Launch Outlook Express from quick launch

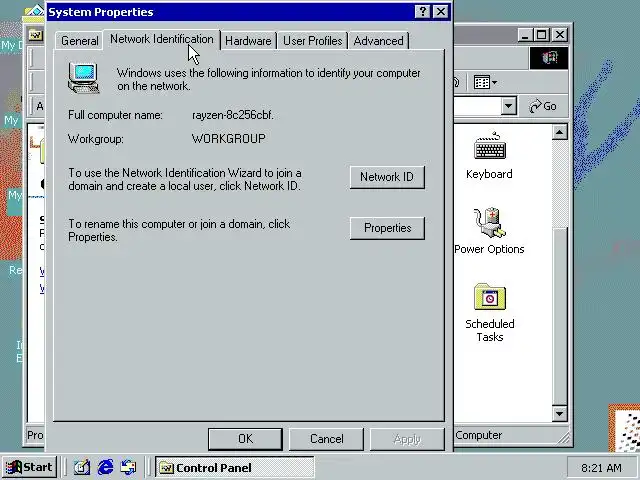pos(128,467)
